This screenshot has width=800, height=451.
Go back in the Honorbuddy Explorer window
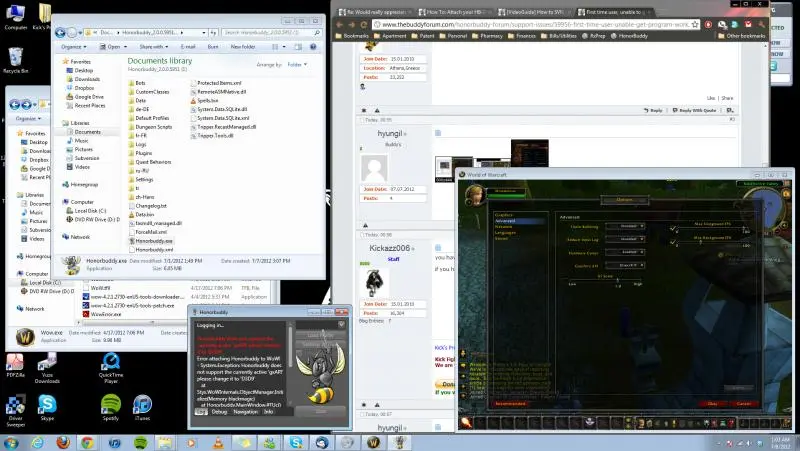coord(60,33)
